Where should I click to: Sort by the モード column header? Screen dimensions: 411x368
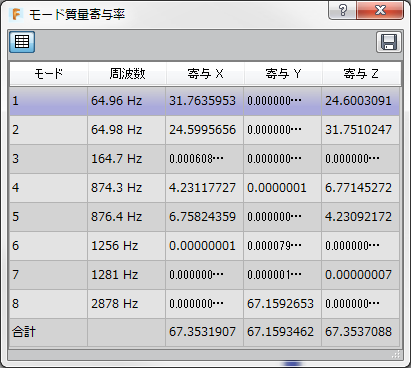pyautogui.click(x=49, y=73)
